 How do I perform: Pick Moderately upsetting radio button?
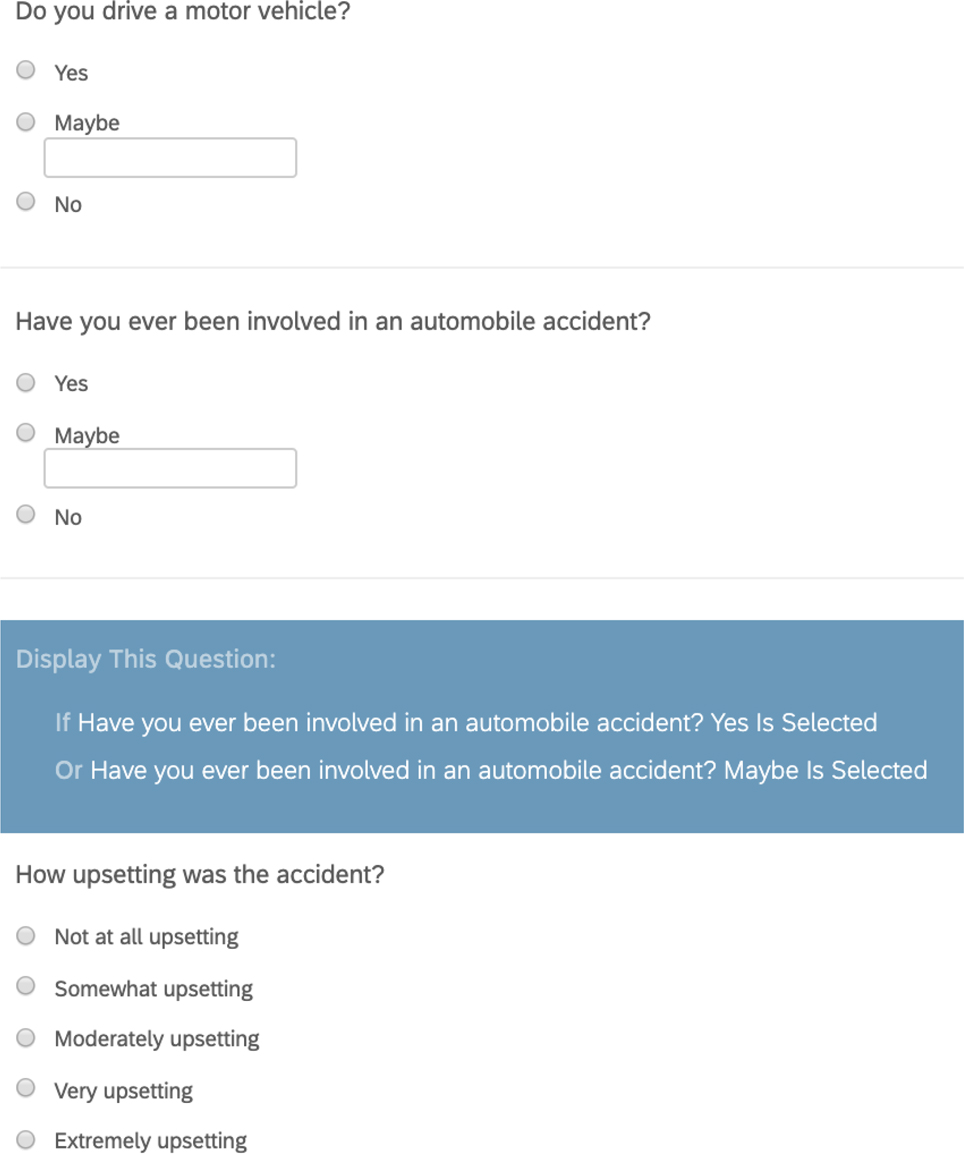(x=27, y=1038)
